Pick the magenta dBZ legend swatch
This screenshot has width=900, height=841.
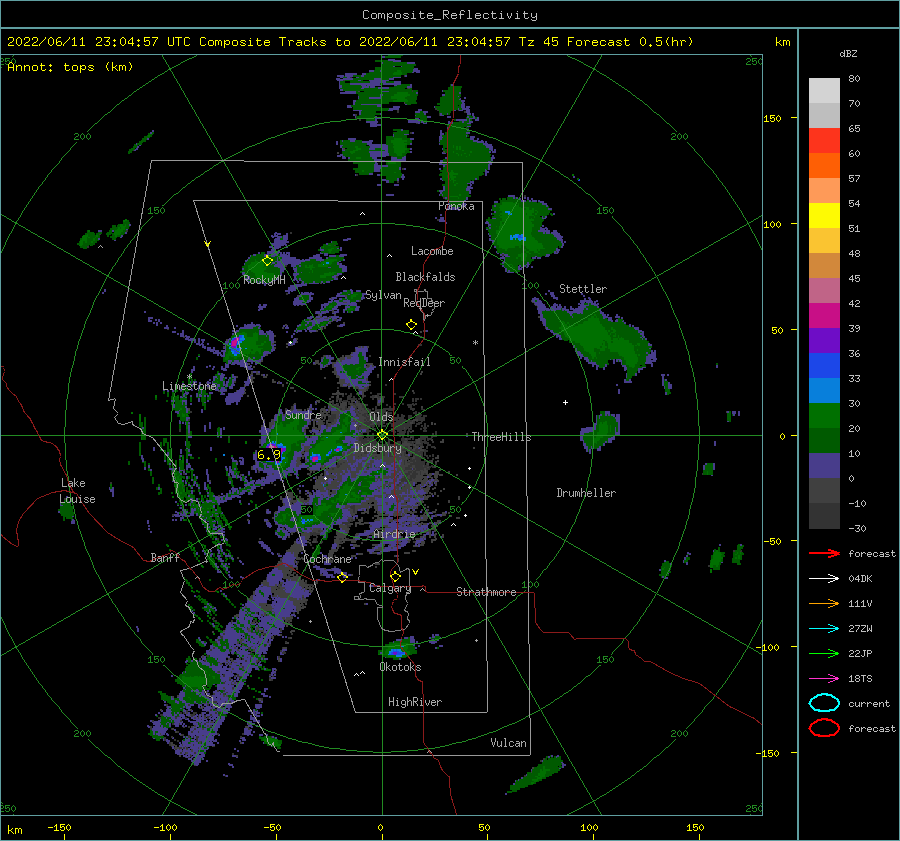pos(824,316)
